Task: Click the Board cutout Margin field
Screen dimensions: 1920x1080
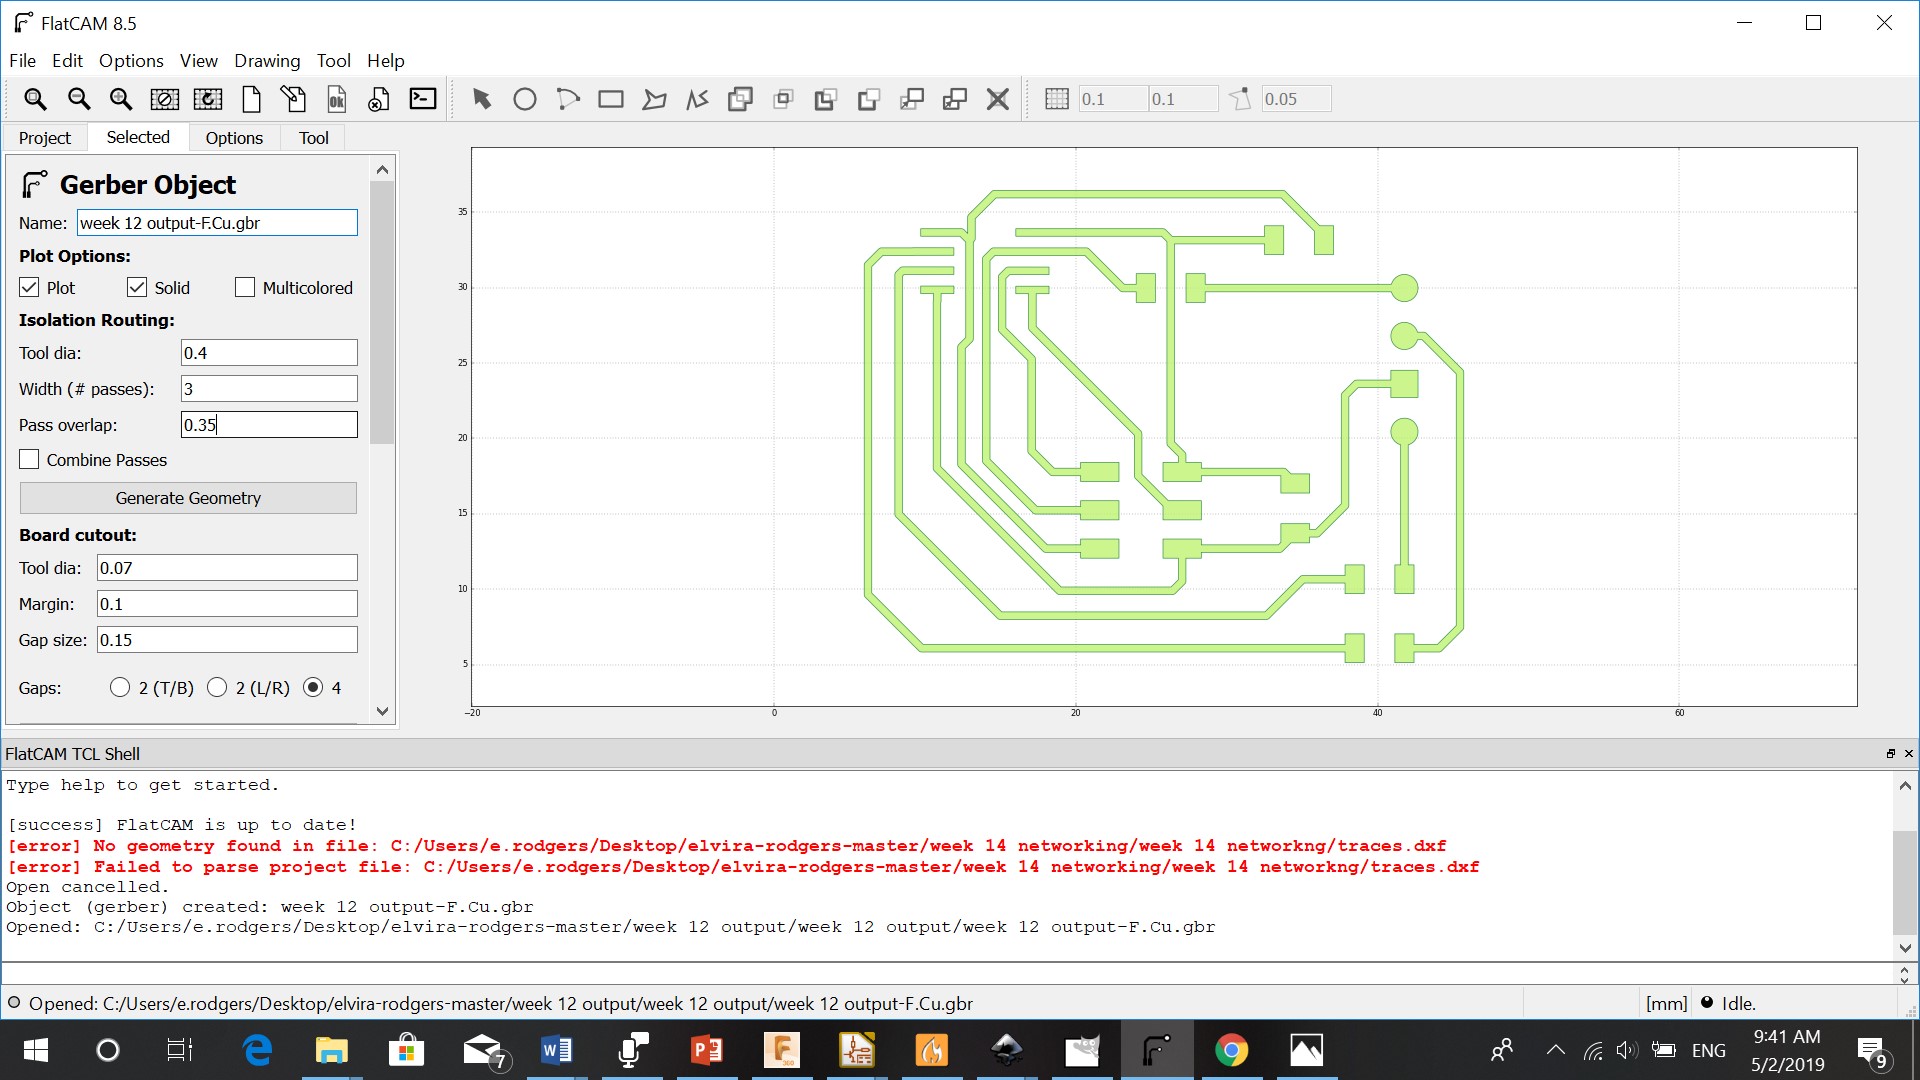Action: coord(227,604)
